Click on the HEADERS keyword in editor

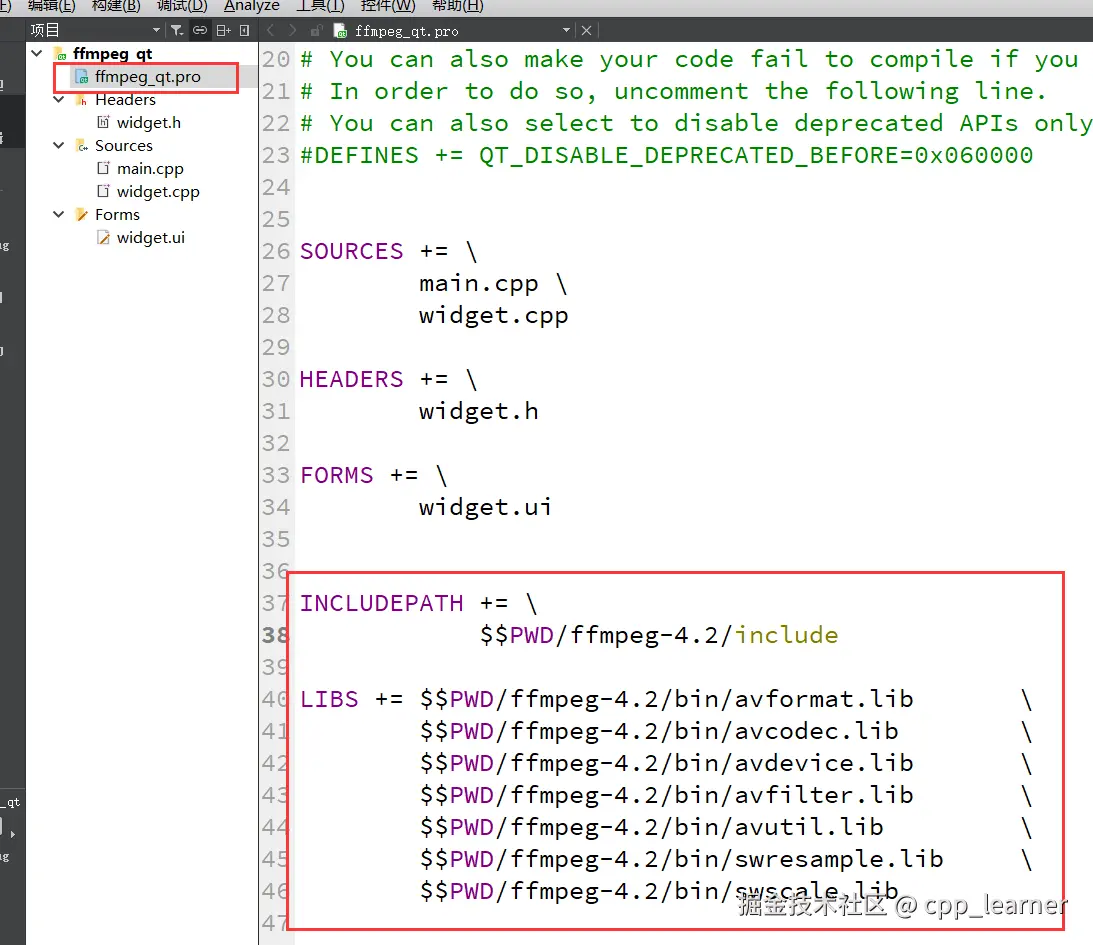(x=351, y=379)
